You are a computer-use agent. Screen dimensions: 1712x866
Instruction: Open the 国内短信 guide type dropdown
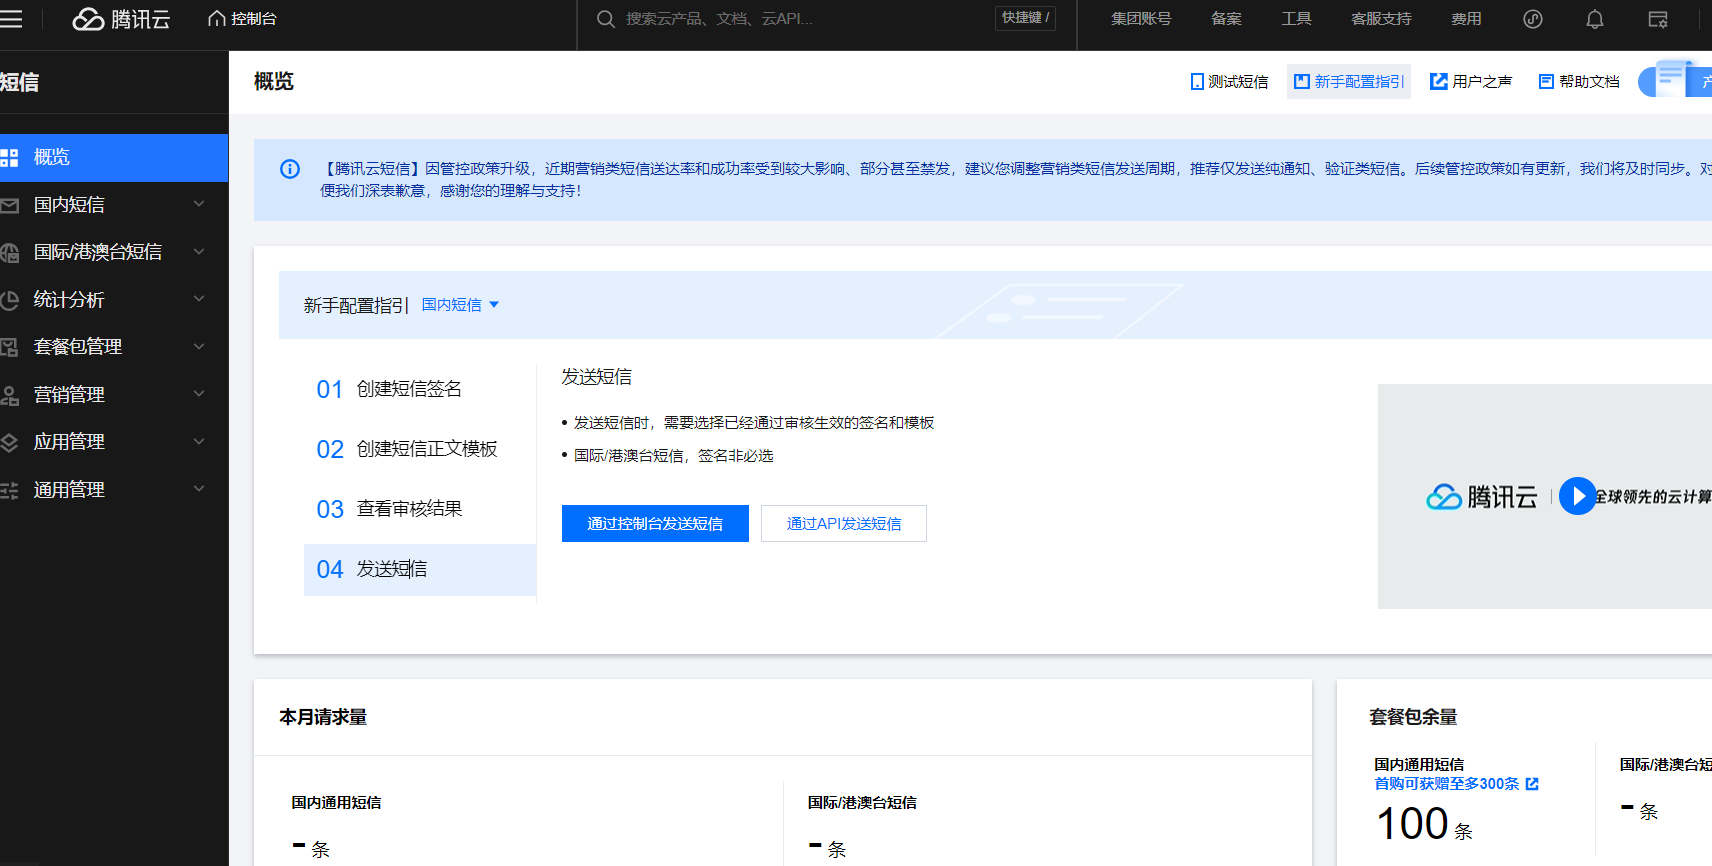click(x=460, y=305)
